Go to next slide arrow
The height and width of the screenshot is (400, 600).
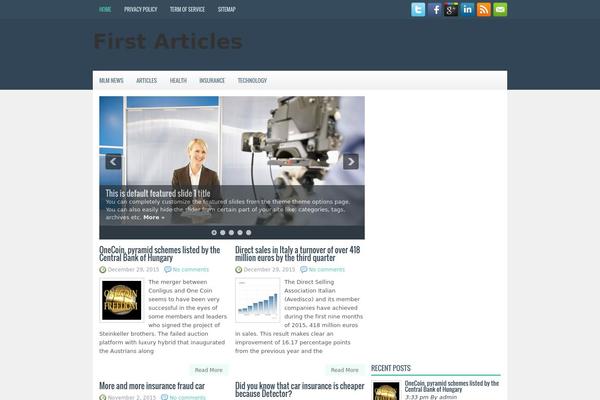click(x=351, y=162)
